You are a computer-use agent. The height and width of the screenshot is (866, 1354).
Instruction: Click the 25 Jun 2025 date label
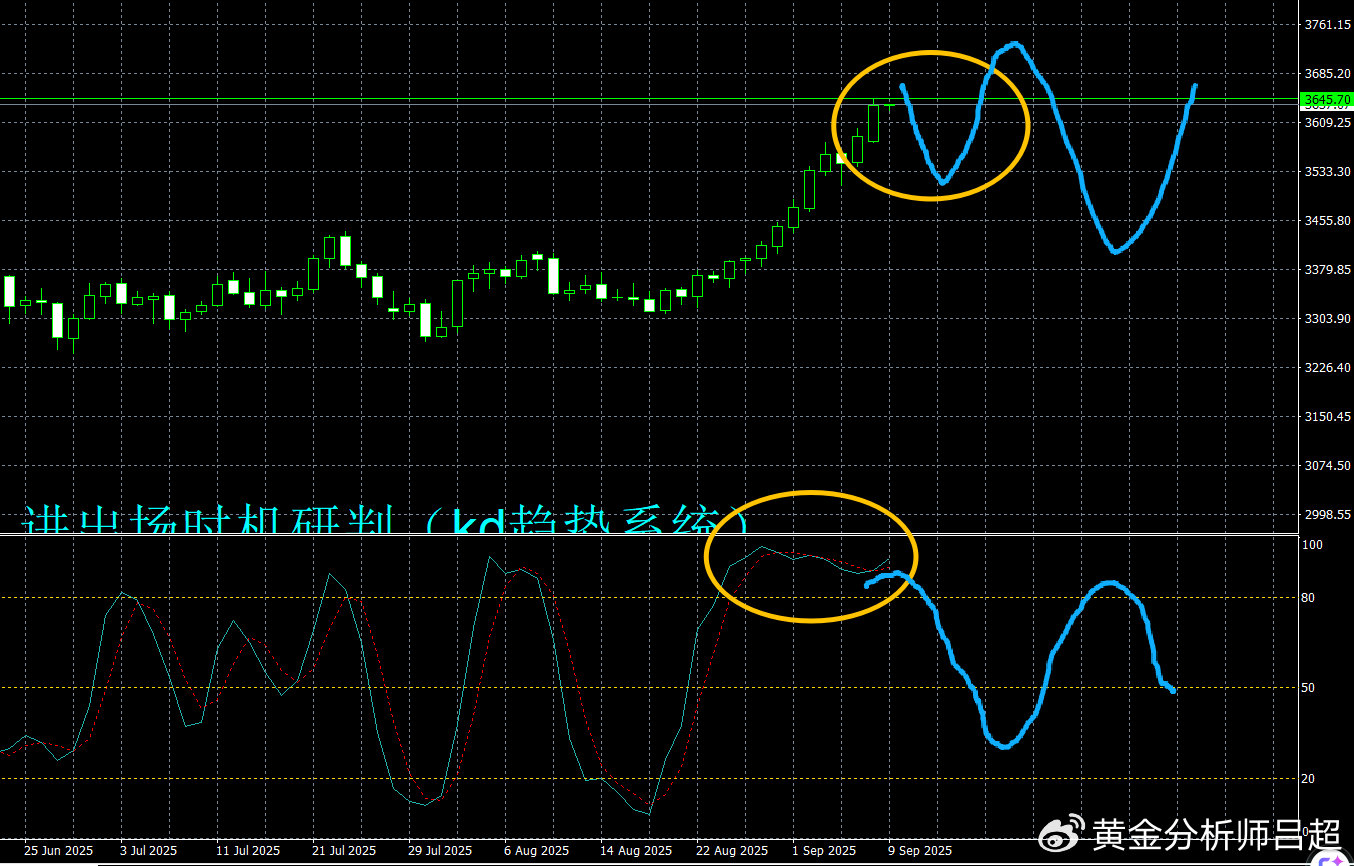point(58,851)
